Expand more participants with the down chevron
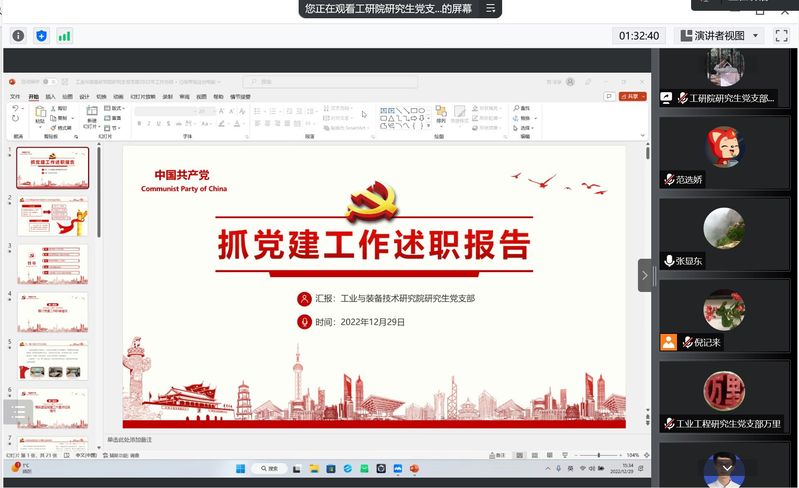 click(726, 467)
